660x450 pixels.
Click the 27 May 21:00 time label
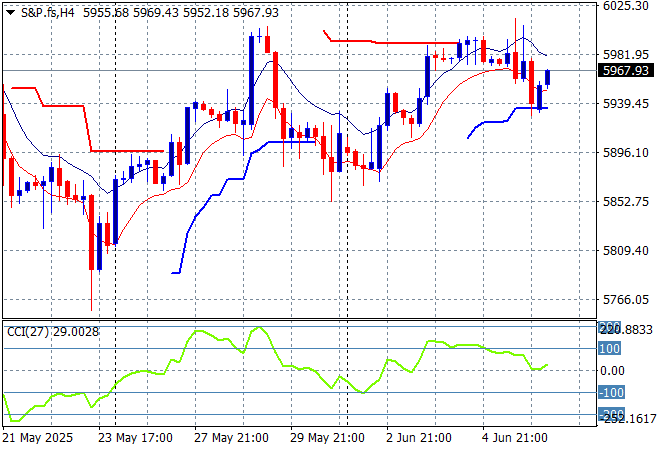pos(231,438)
